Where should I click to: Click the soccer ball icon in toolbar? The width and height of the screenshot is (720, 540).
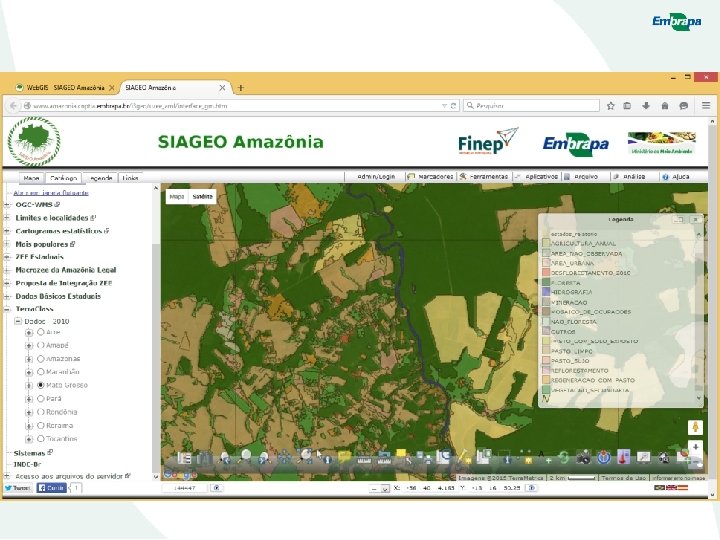pos(664,458)
